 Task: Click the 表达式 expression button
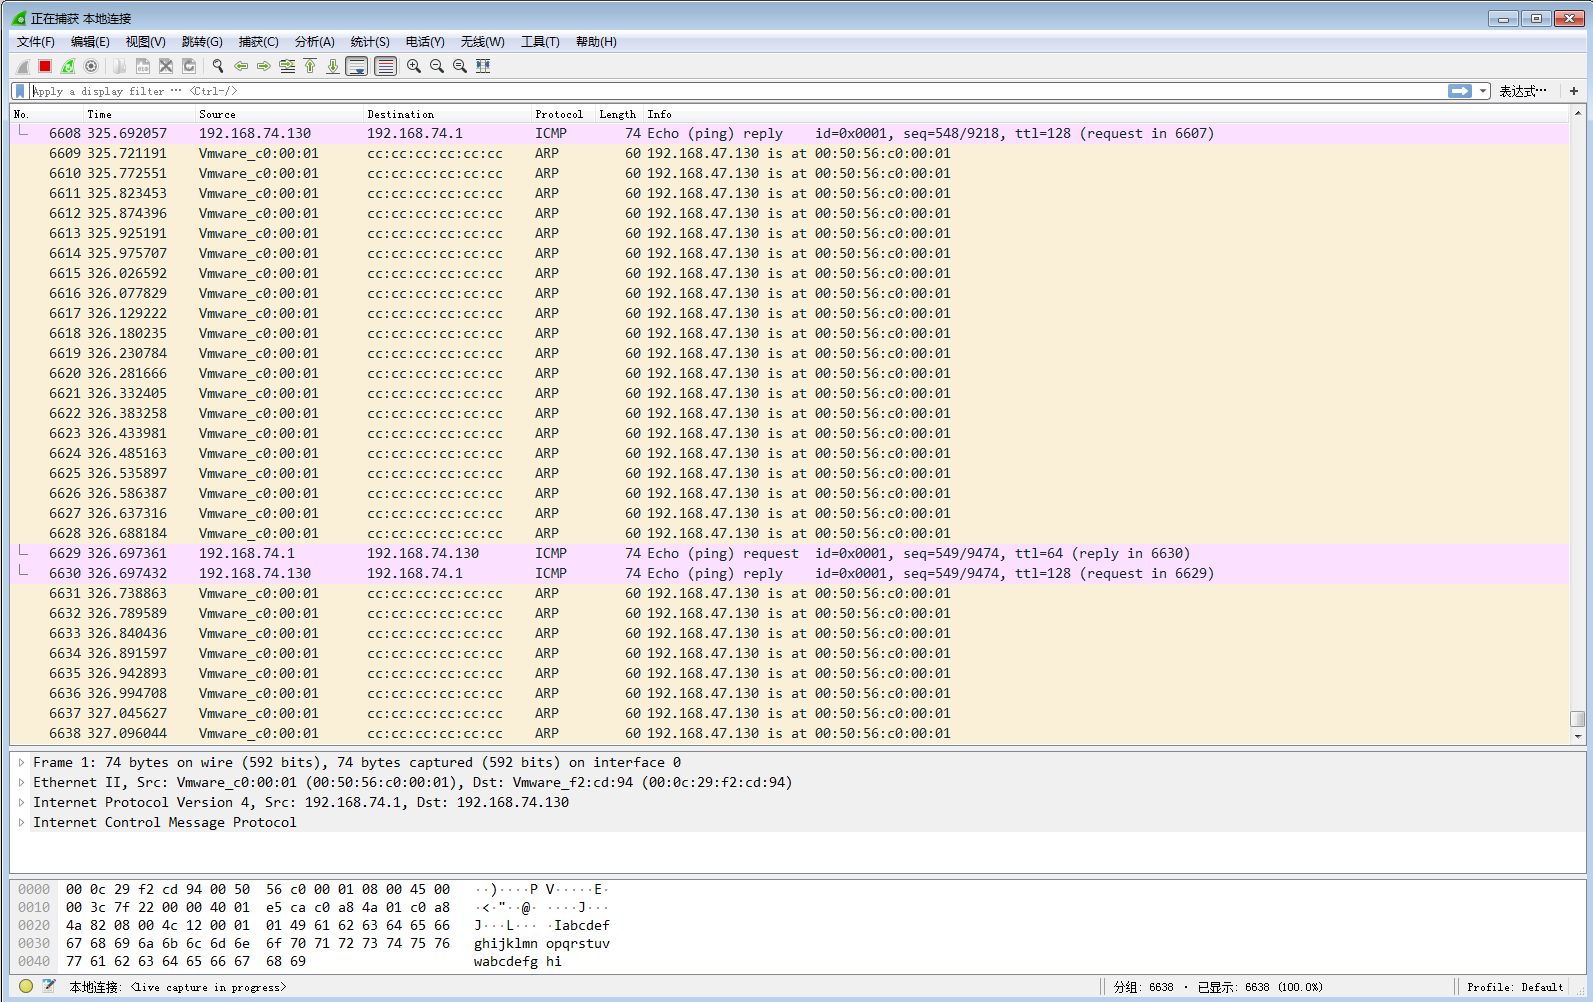(x=1523, y=91)
